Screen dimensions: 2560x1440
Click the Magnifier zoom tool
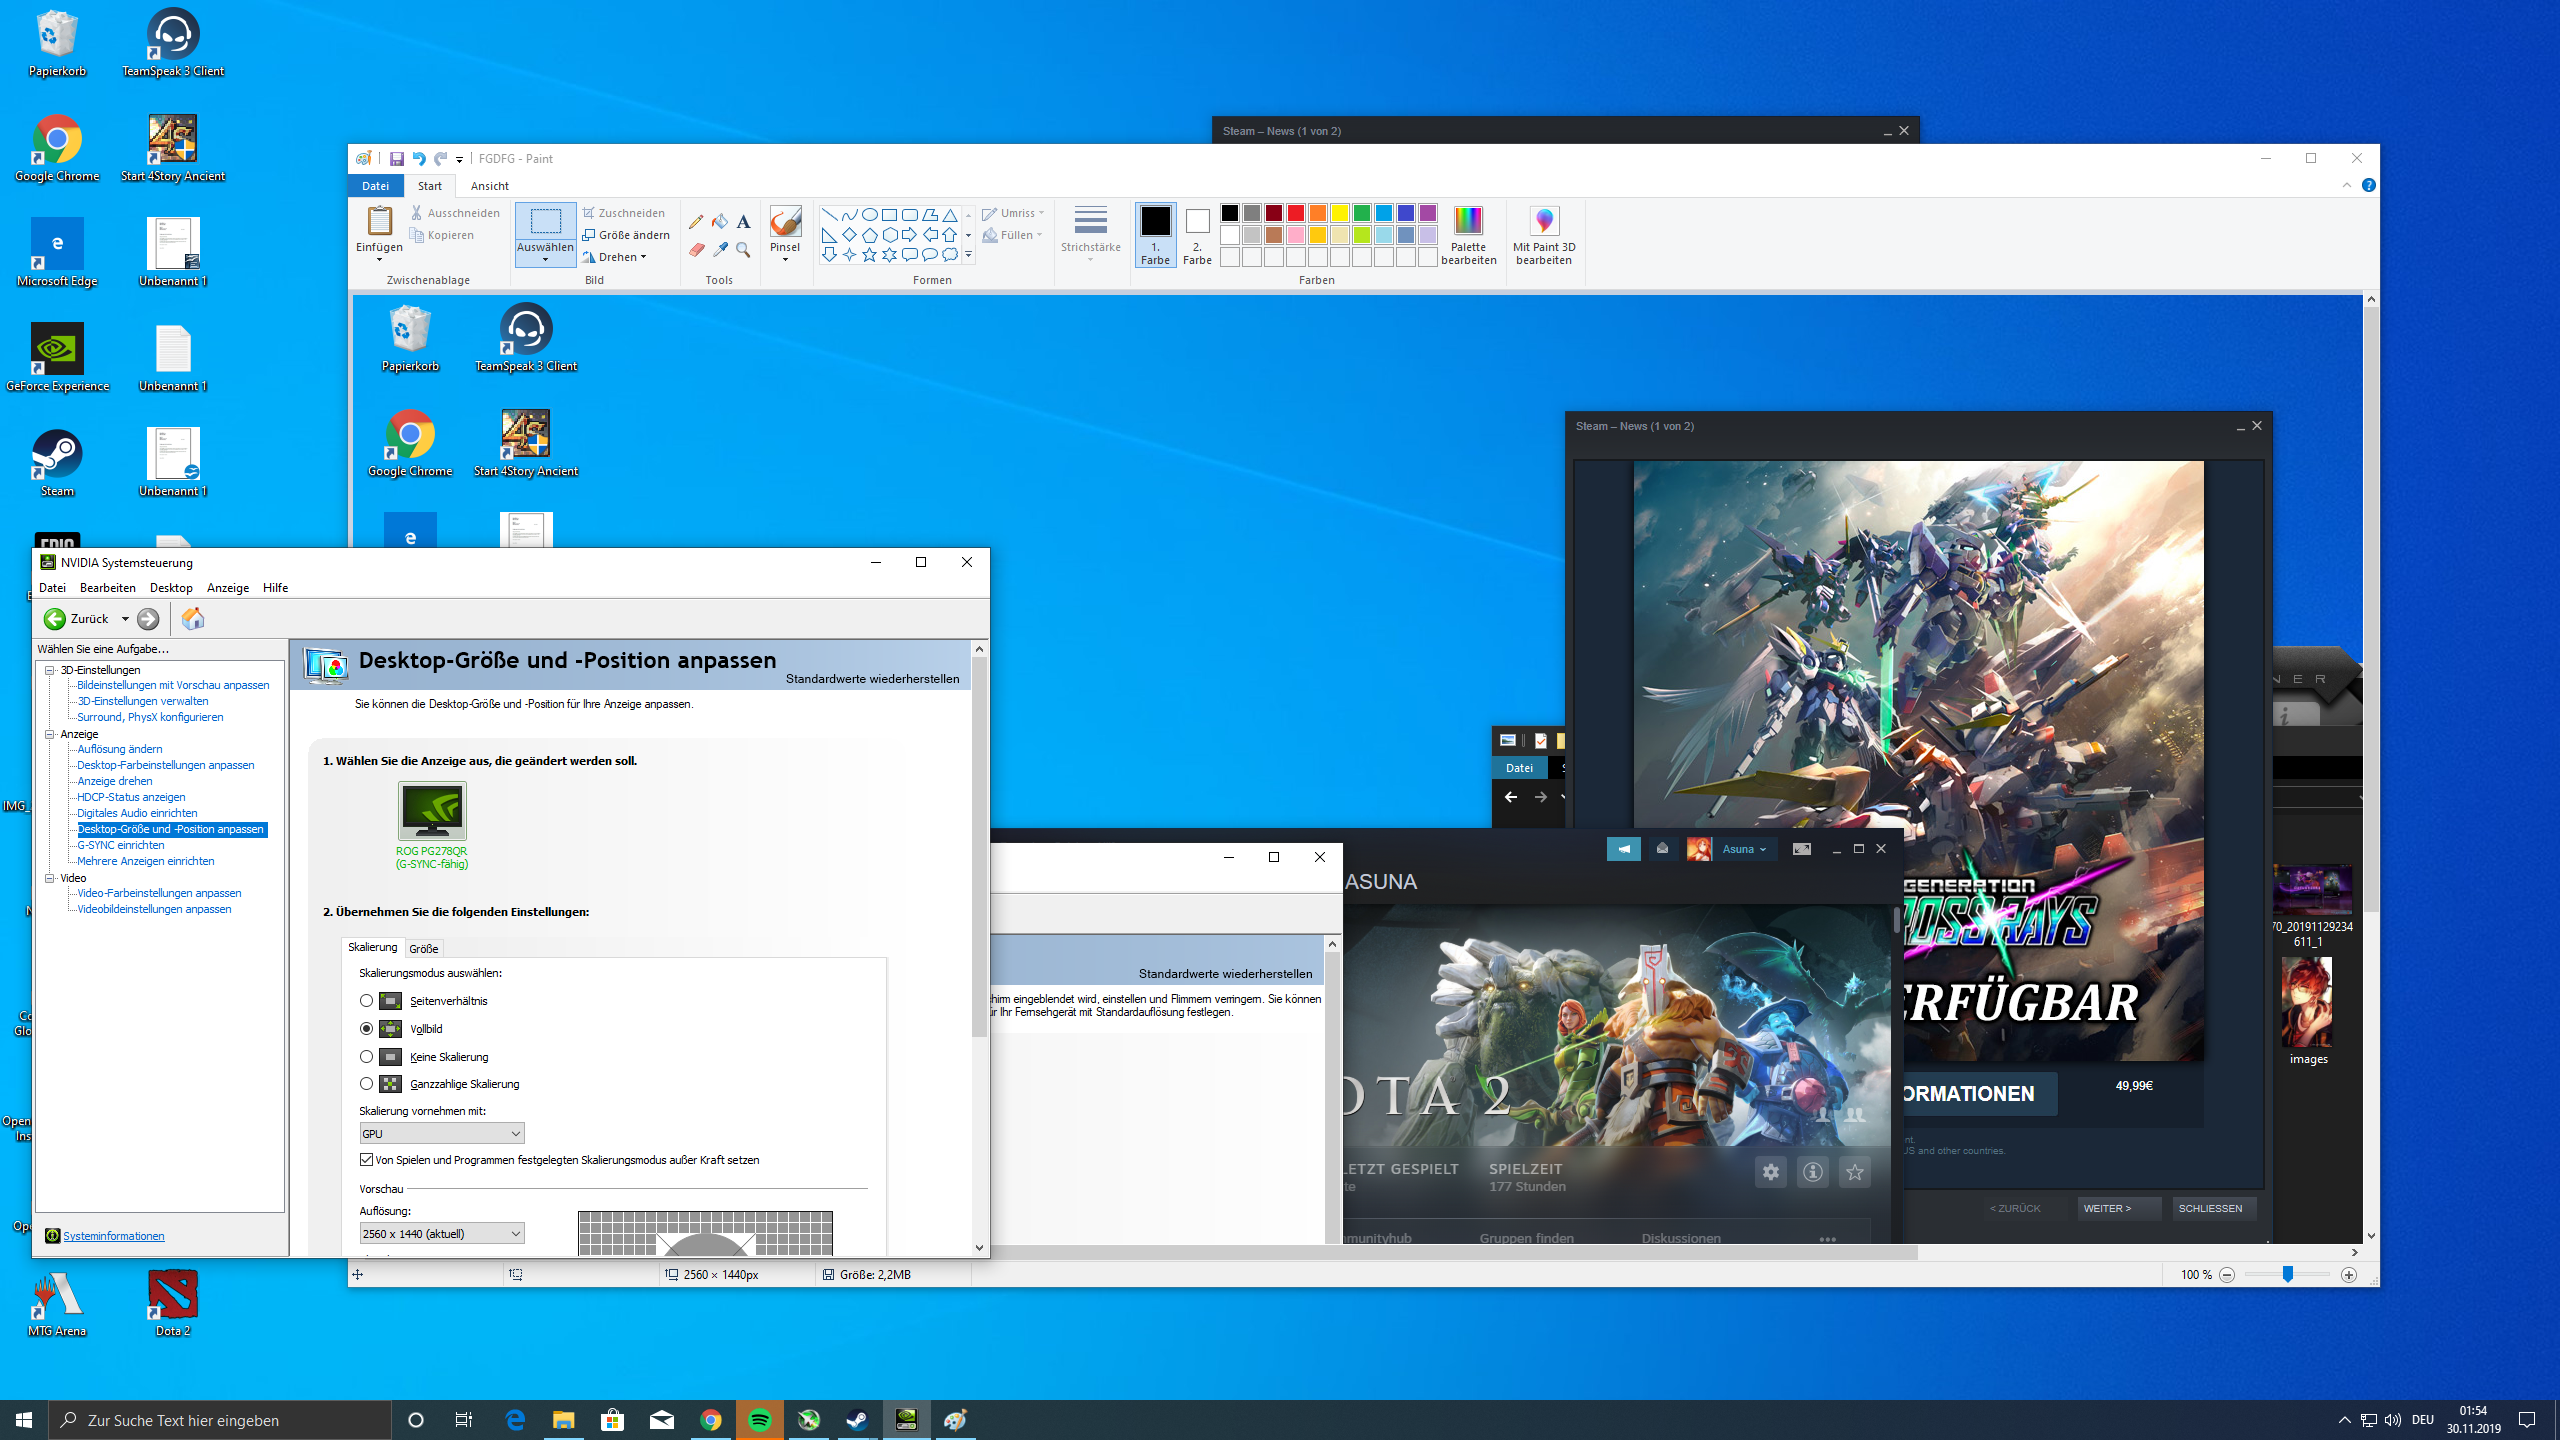pyautogui.click(x=743, y=250)
